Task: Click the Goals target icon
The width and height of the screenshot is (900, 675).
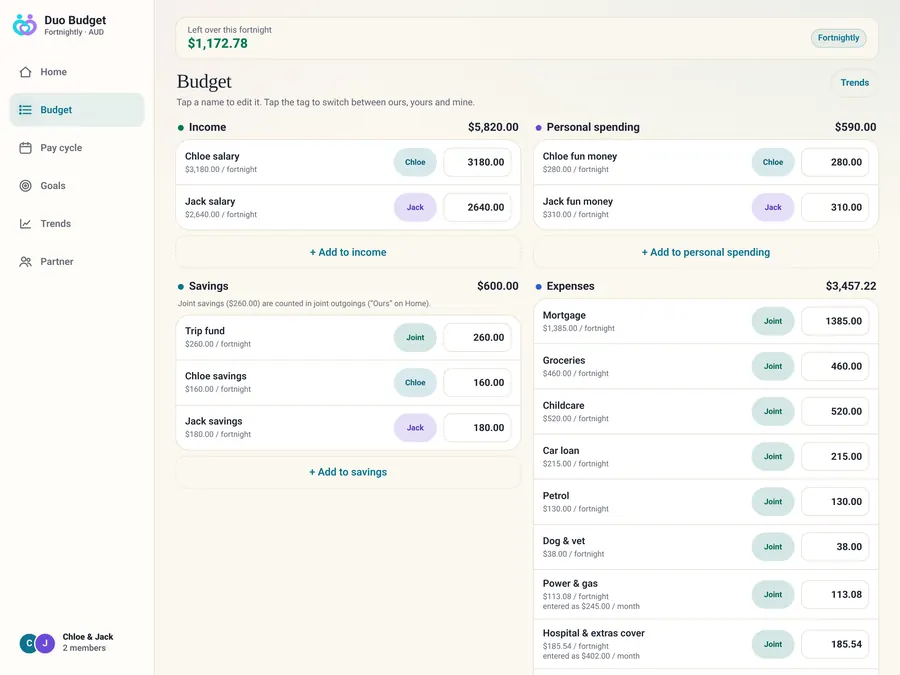Action: click(x=25, y=185)
